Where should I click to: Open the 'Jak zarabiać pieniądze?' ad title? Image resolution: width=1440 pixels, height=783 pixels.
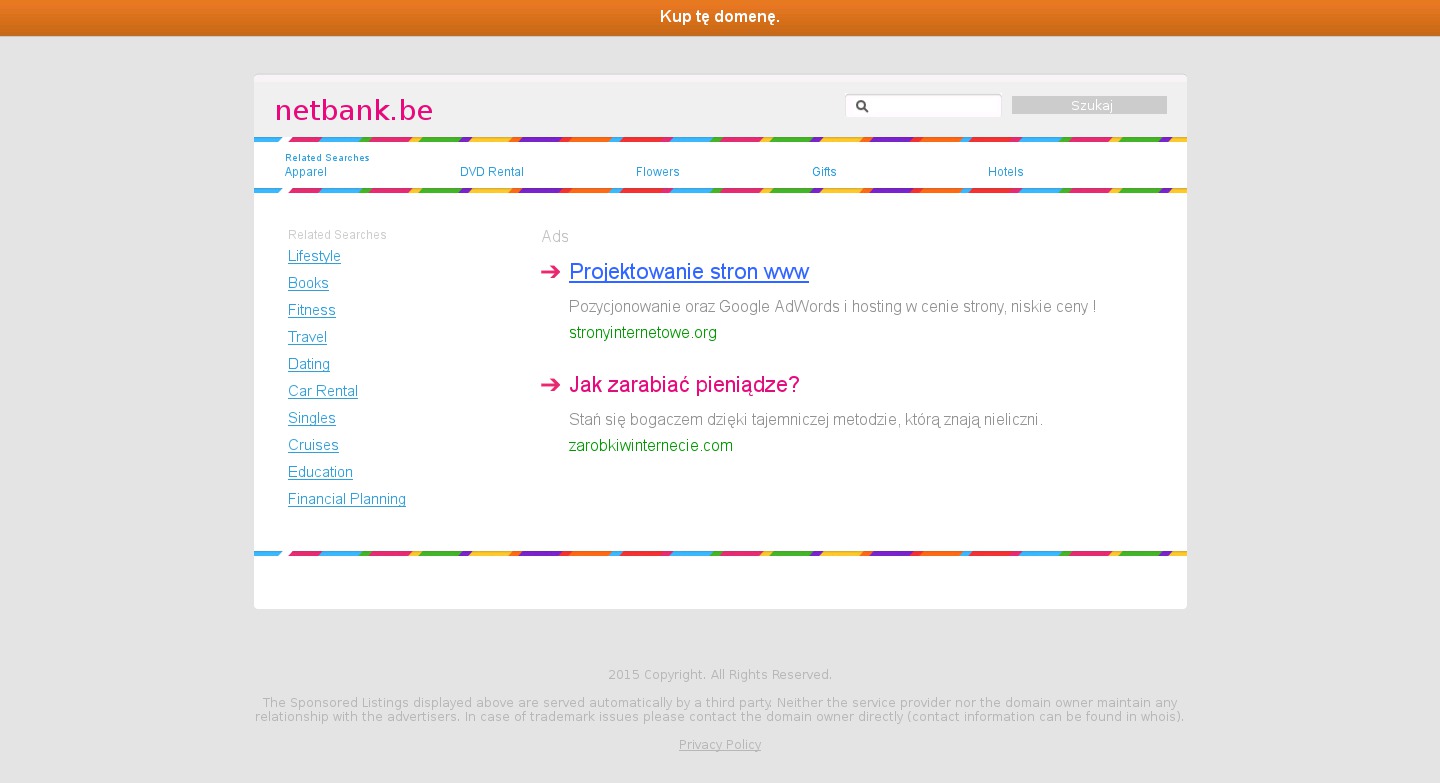(x=684, y=385)
